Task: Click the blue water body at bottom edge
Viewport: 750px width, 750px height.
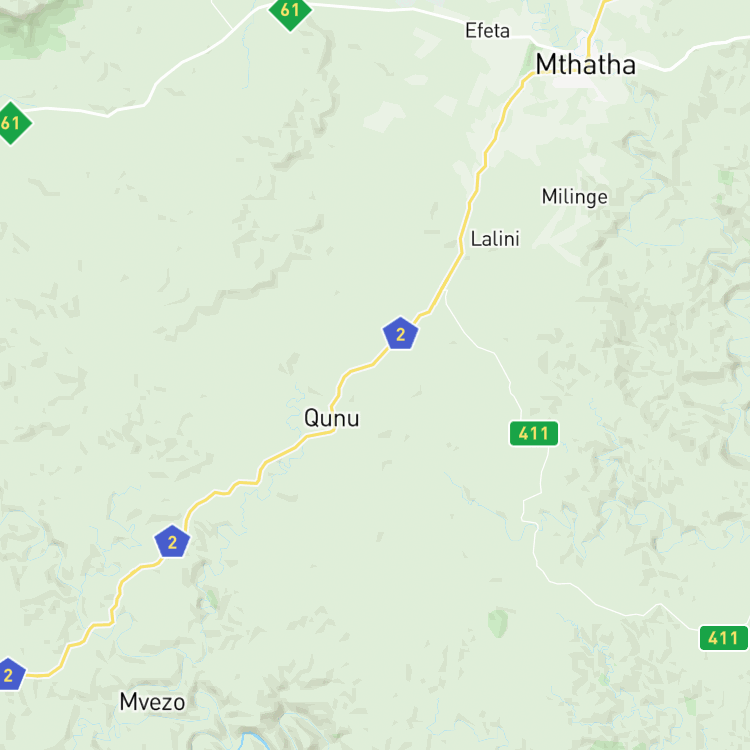Action: pos(253,741)
